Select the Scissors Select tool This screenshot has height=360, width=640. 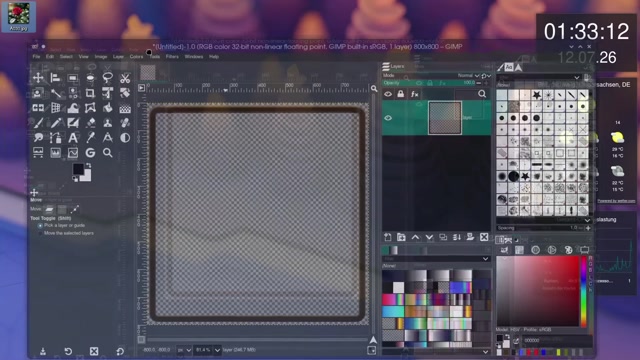coord(125,78)
